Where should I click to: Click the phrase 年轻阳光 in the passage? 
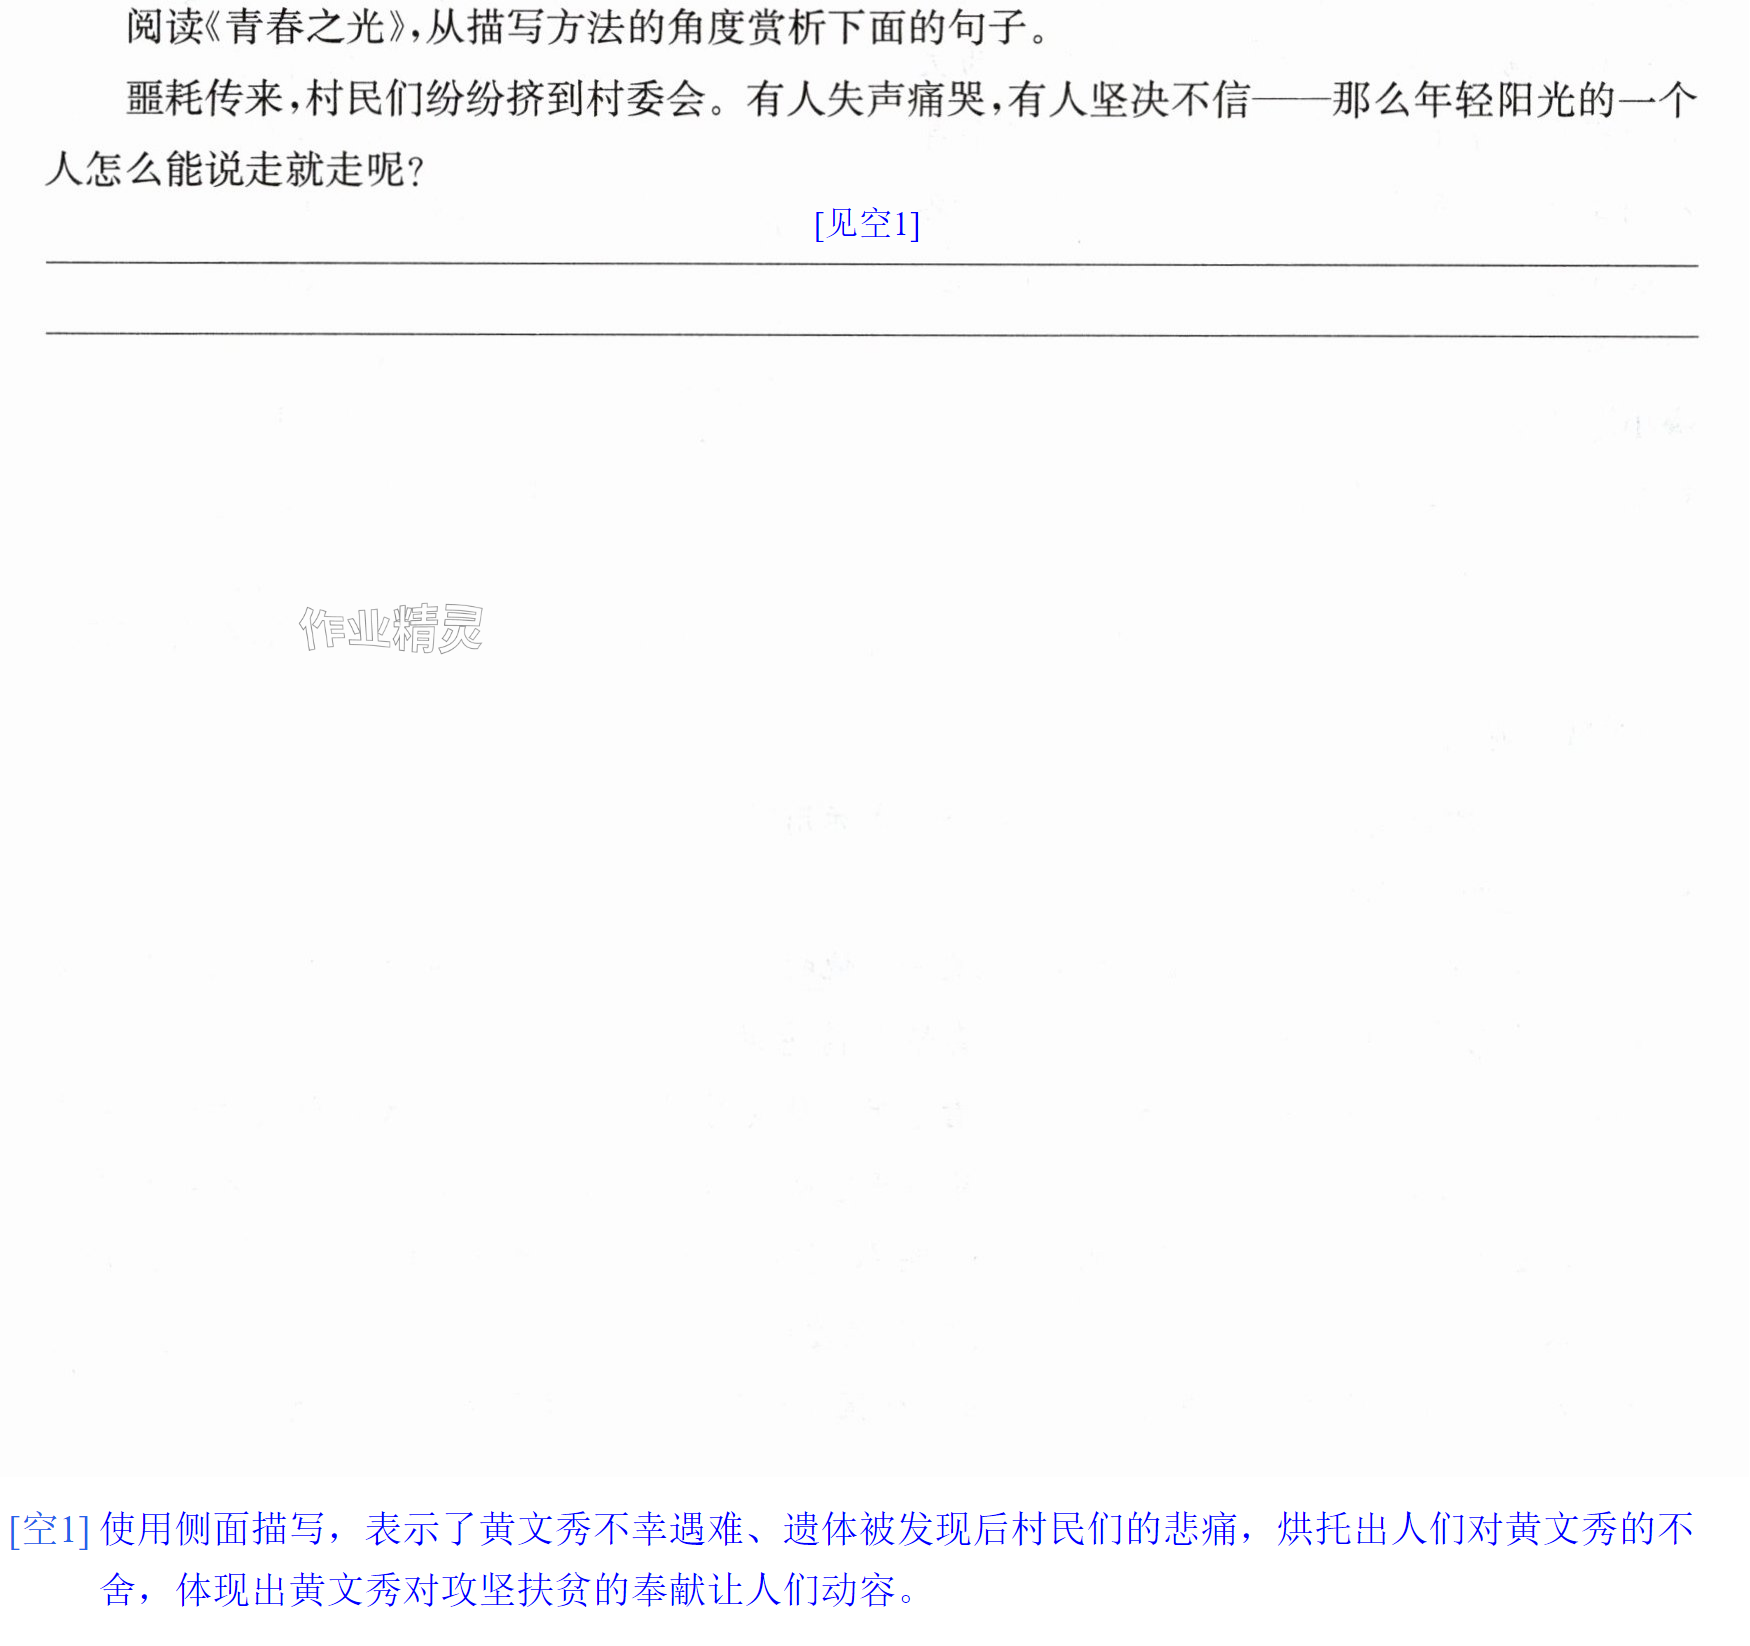click(x=1493, y=99)
